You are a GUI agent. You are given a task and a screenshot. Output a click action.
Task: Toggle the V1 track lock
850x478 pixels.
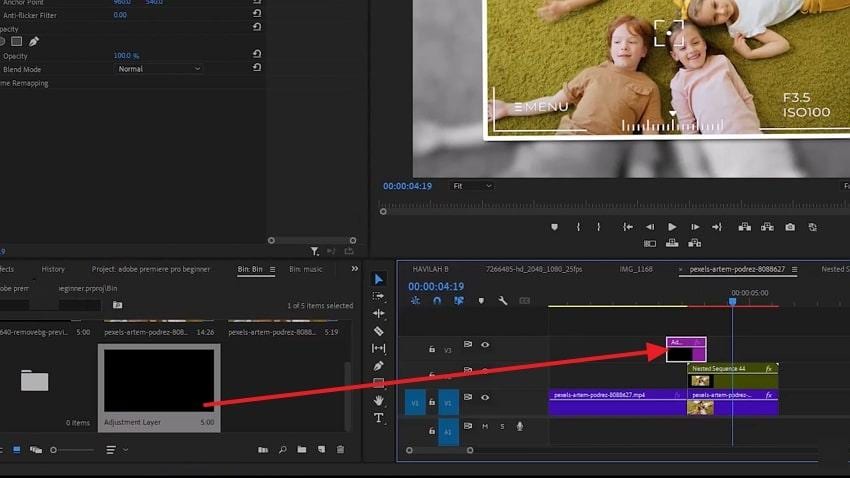[x=432, y=402]
